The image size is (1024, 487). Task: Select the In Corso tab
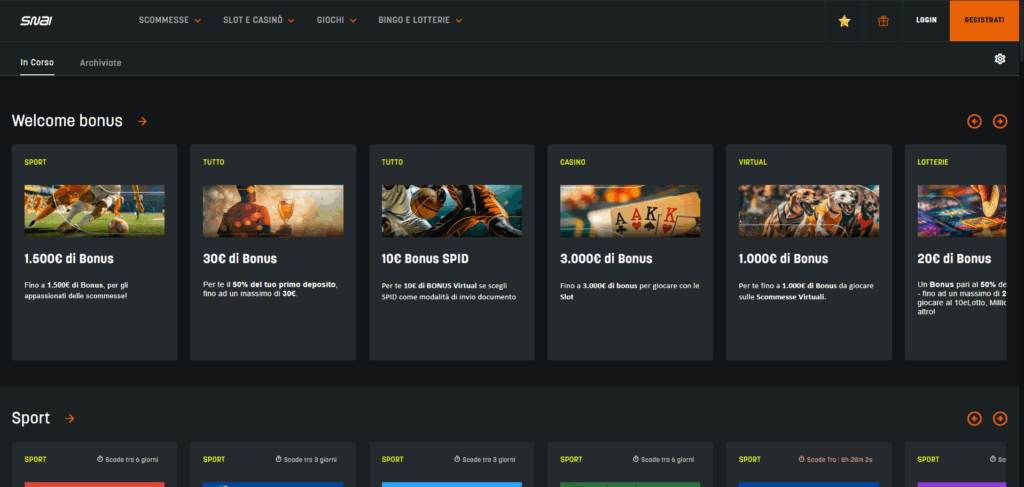37,62
